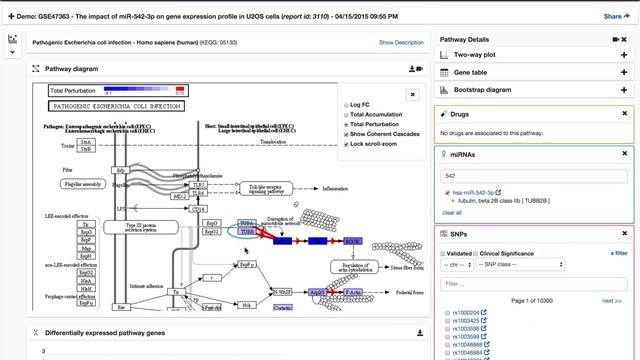640x360 pixels.
Task: Click the plus icon before Demo title
Action: 11,16
